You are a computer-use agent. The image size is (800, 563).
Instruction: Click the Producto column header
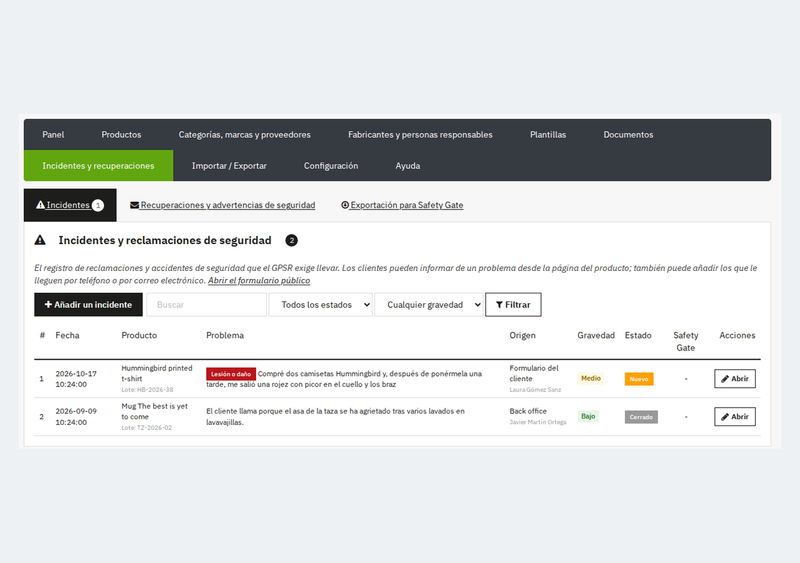(x=139, y=335)
